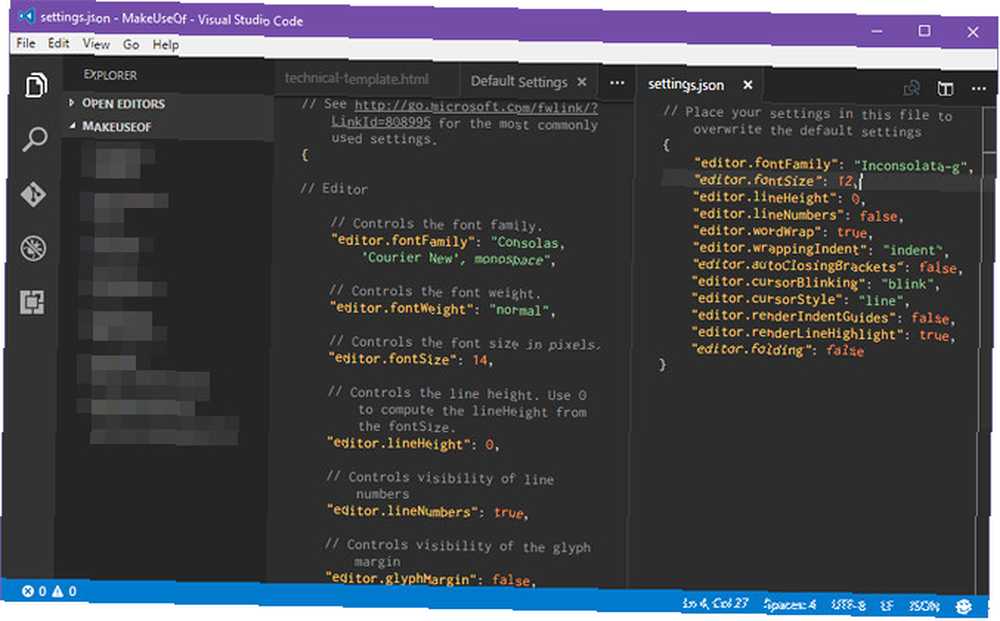Open the Edit menu
1000x621 pixels.
pyautogui.click(x=58, y=43)
